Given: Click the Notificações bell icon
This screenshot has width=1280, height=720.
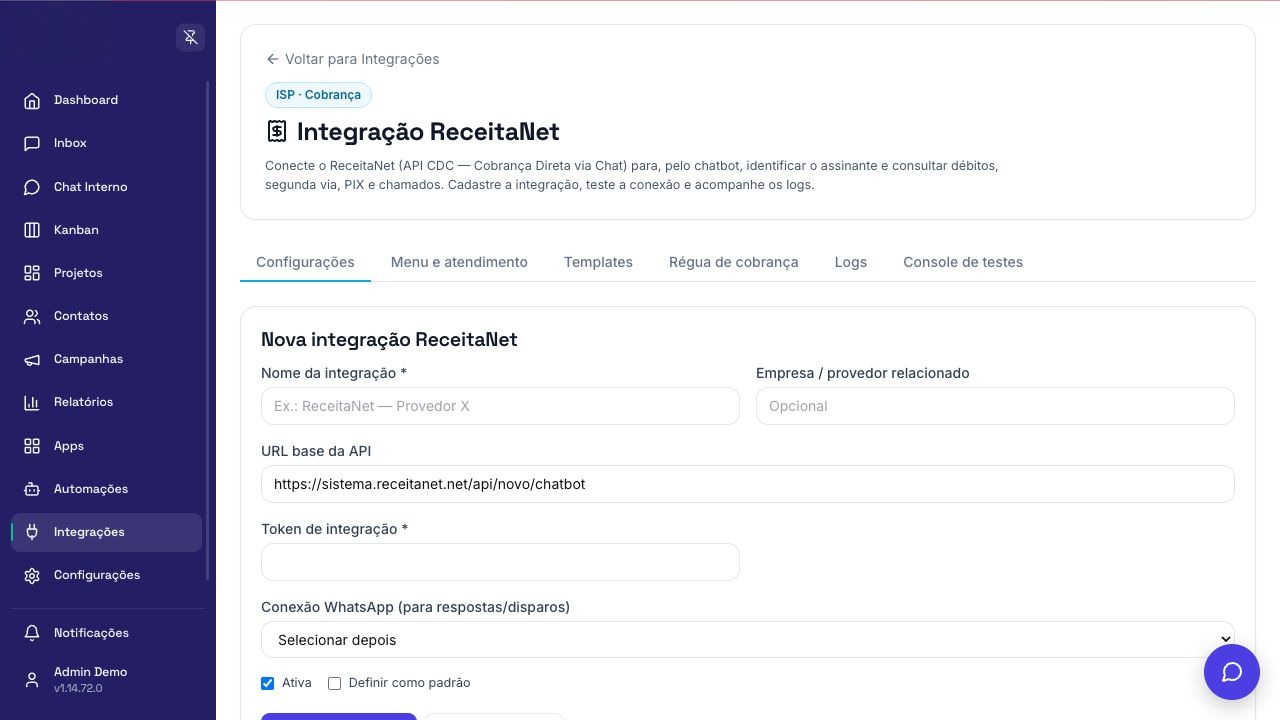Looking at the screenshot, I should (32, 633).
